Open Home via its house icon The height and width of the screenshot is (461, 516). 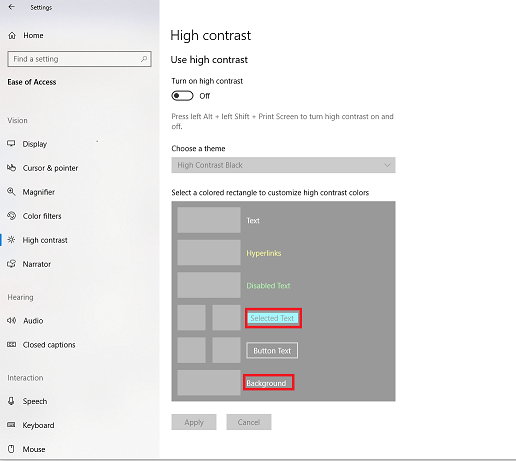(12, 35)
